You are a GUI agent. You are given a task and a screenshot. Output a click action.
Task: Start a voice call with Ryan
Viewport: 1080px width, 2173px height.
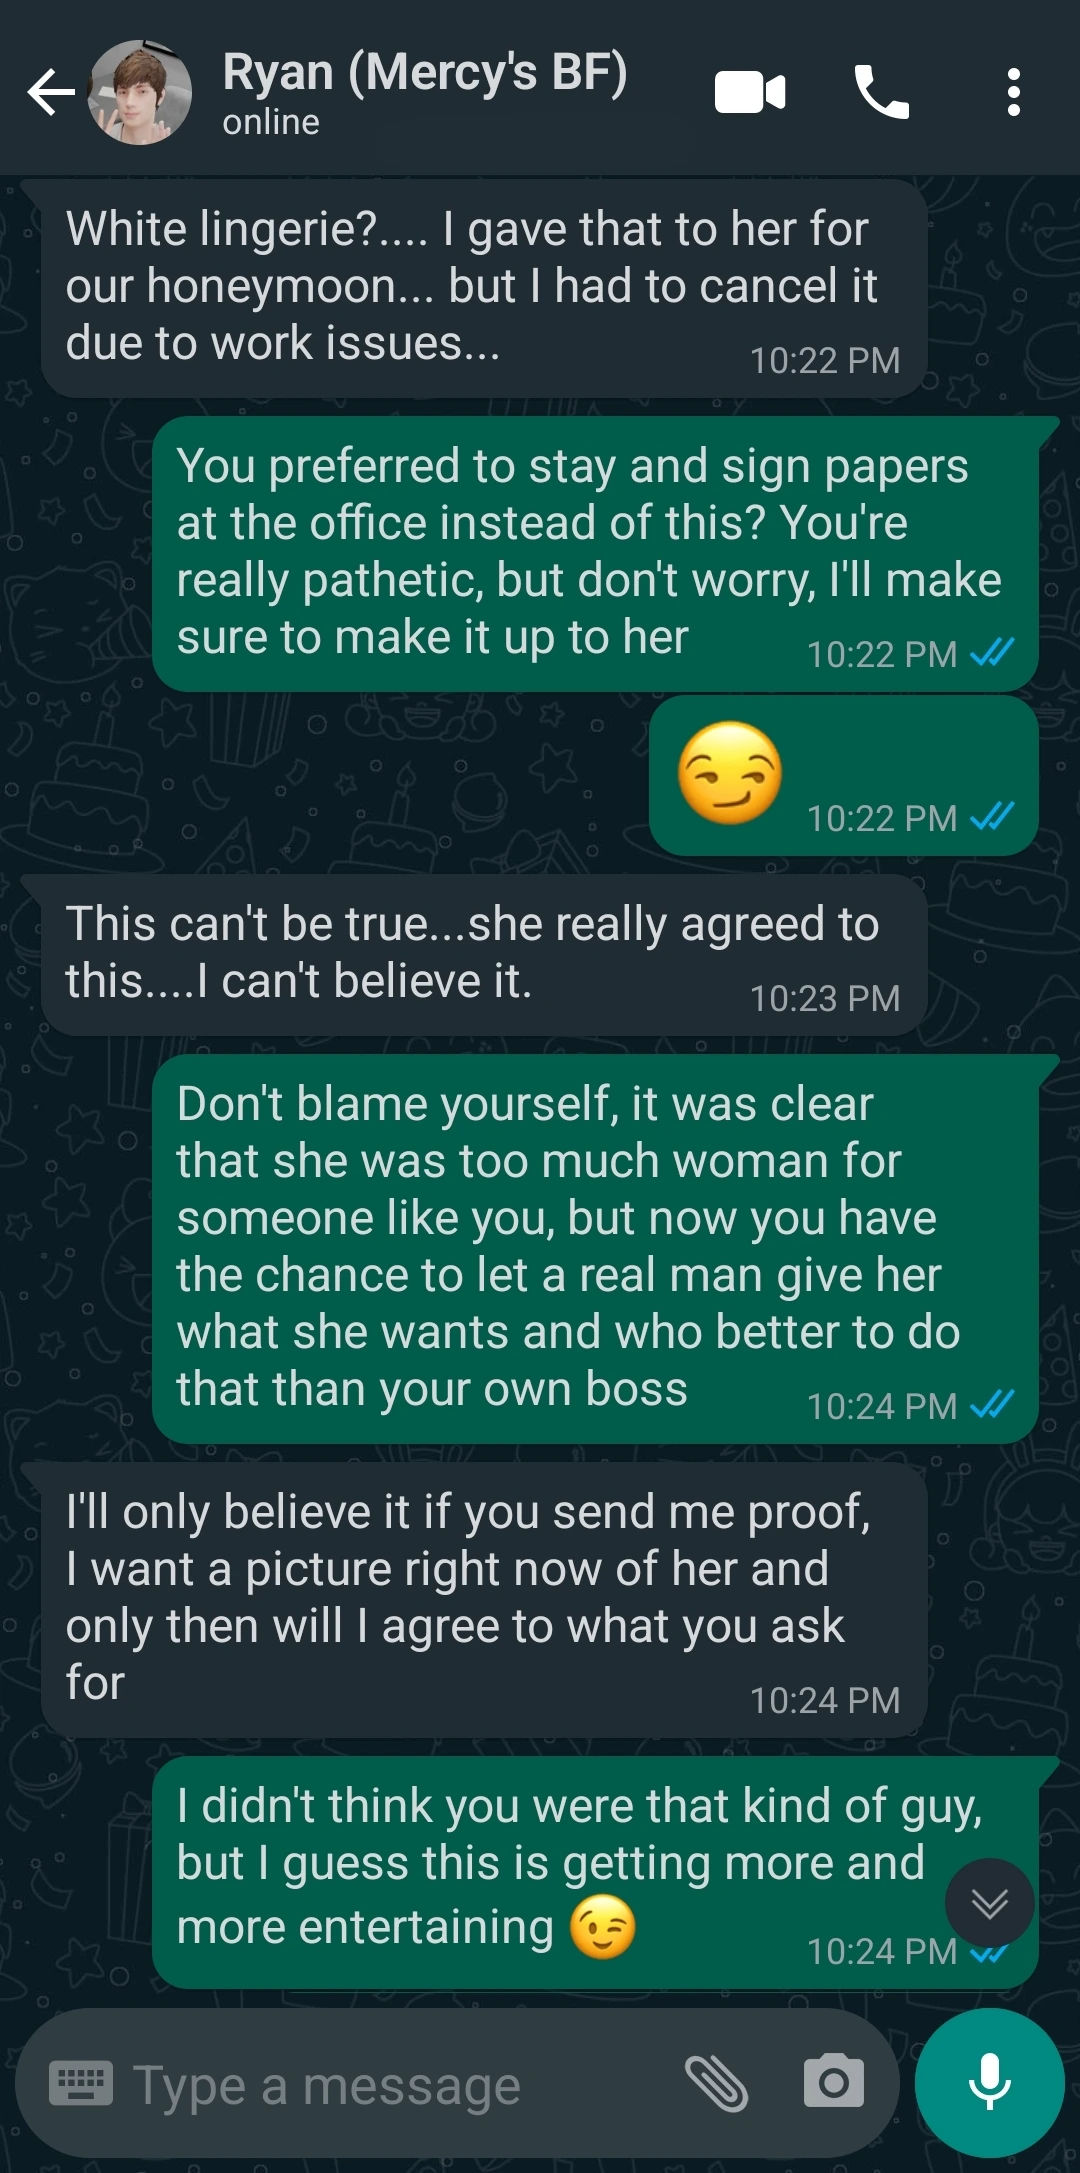[882, 93]
